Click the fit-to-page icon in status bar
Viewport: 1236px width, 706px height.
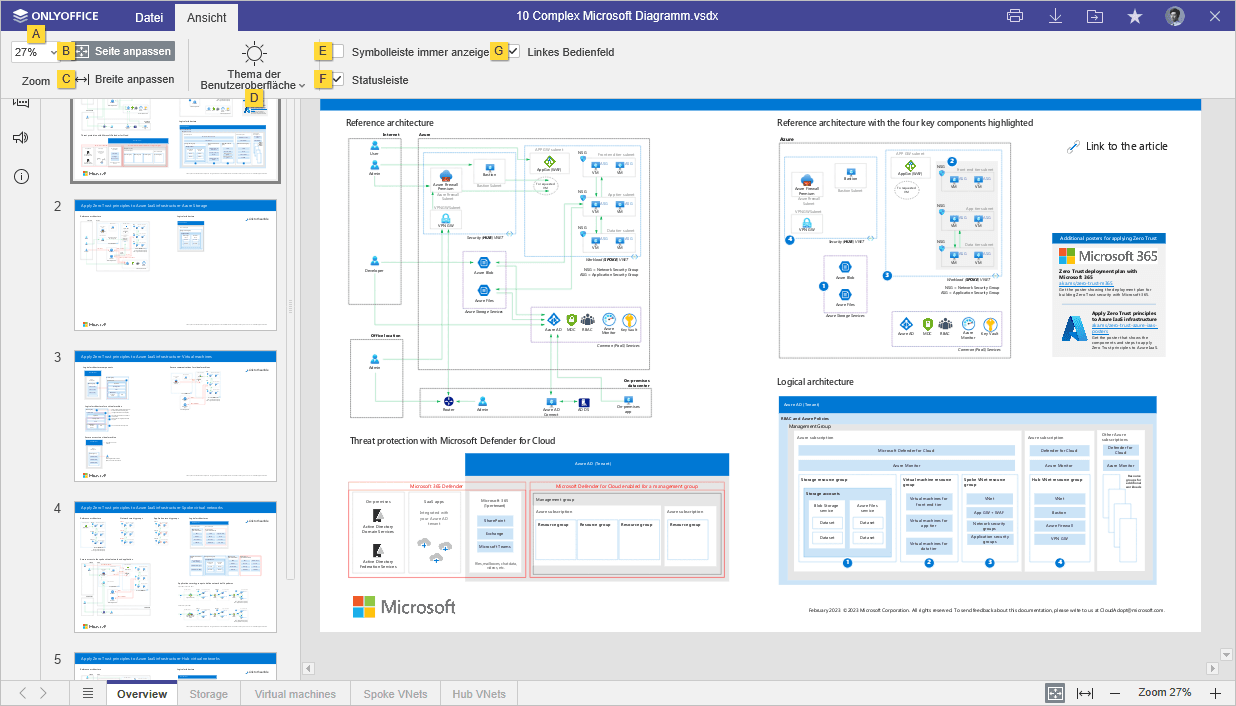(1055, 693)
